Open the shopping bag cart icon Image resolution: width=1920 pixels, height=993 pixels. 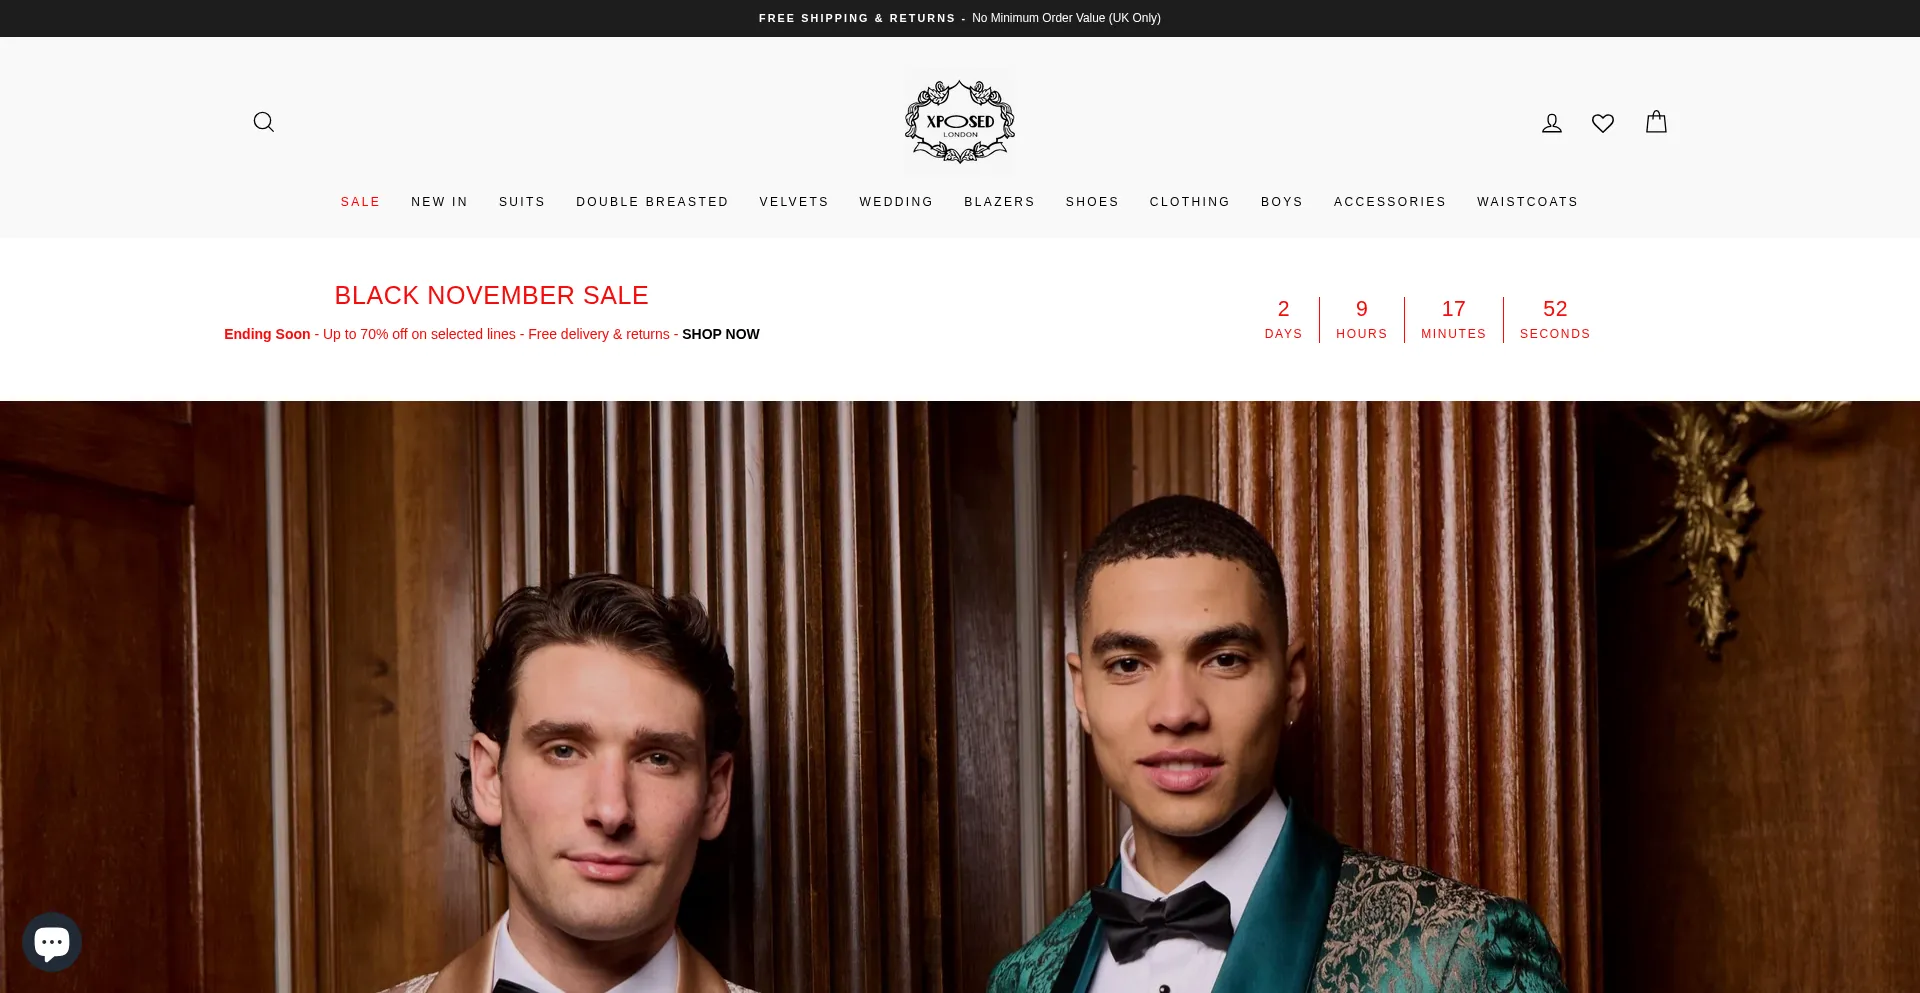[1656, 122]
